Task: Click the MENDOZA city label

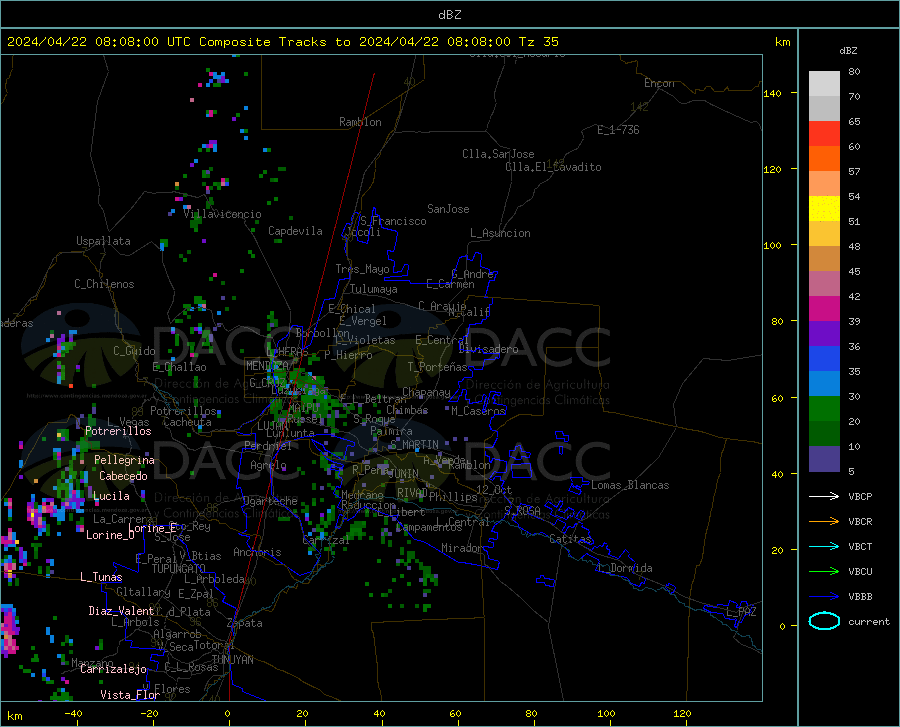Action: (267, 366)
